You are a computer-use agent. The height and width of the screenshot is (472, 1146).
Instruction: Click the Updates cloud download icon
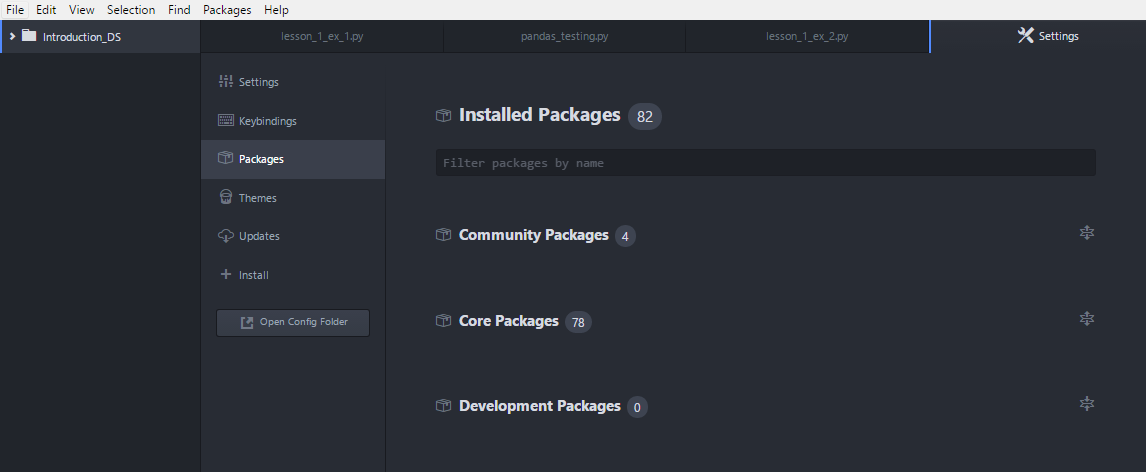(x=225, y=236)
